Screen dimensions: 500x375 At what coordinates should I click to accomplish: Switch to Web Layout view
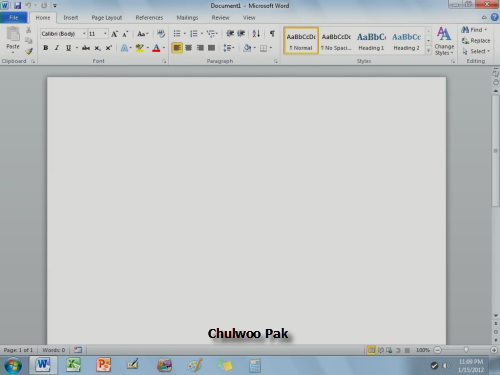(389, 350)
